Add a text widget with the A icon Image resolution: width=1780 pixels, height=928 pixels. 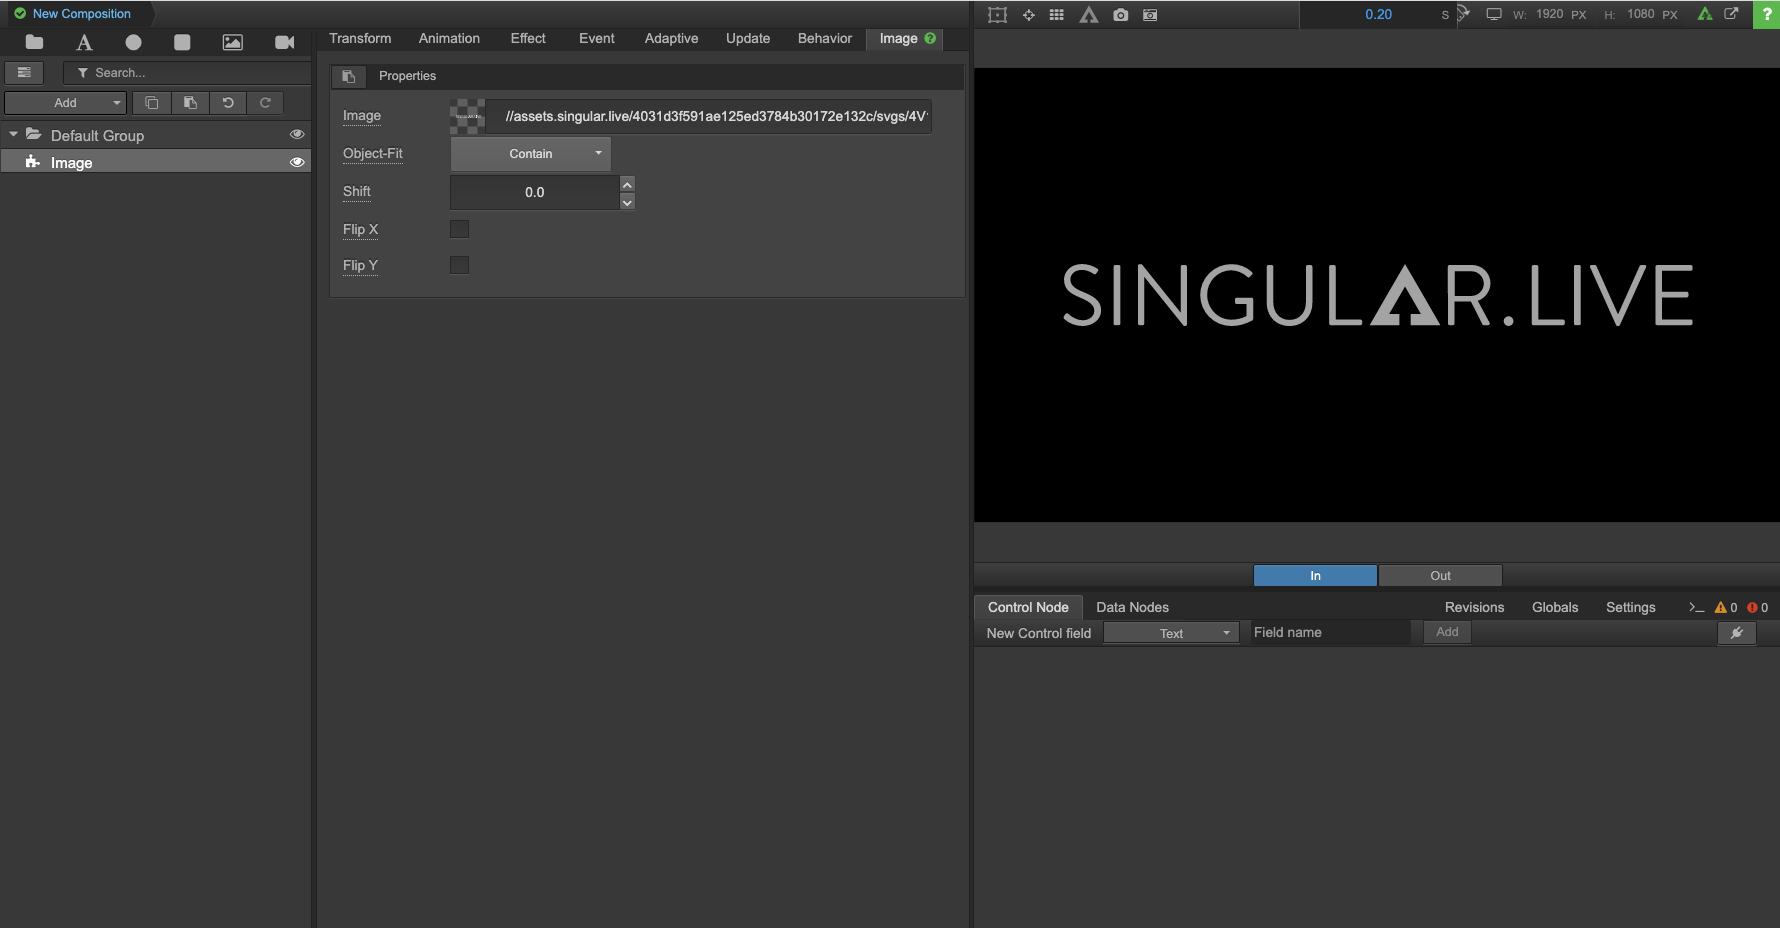click(x=84, y=42)
